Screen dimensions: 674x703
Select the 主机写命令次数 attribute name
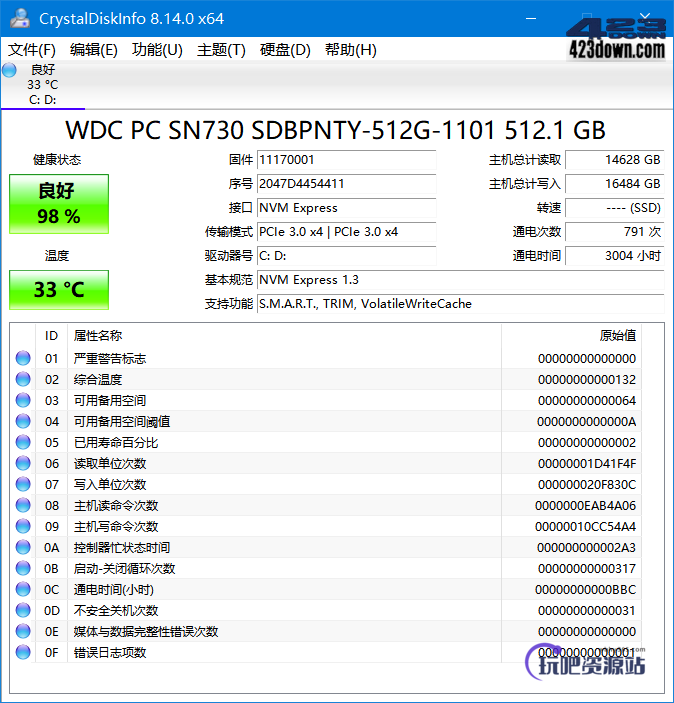pos(116,527)
